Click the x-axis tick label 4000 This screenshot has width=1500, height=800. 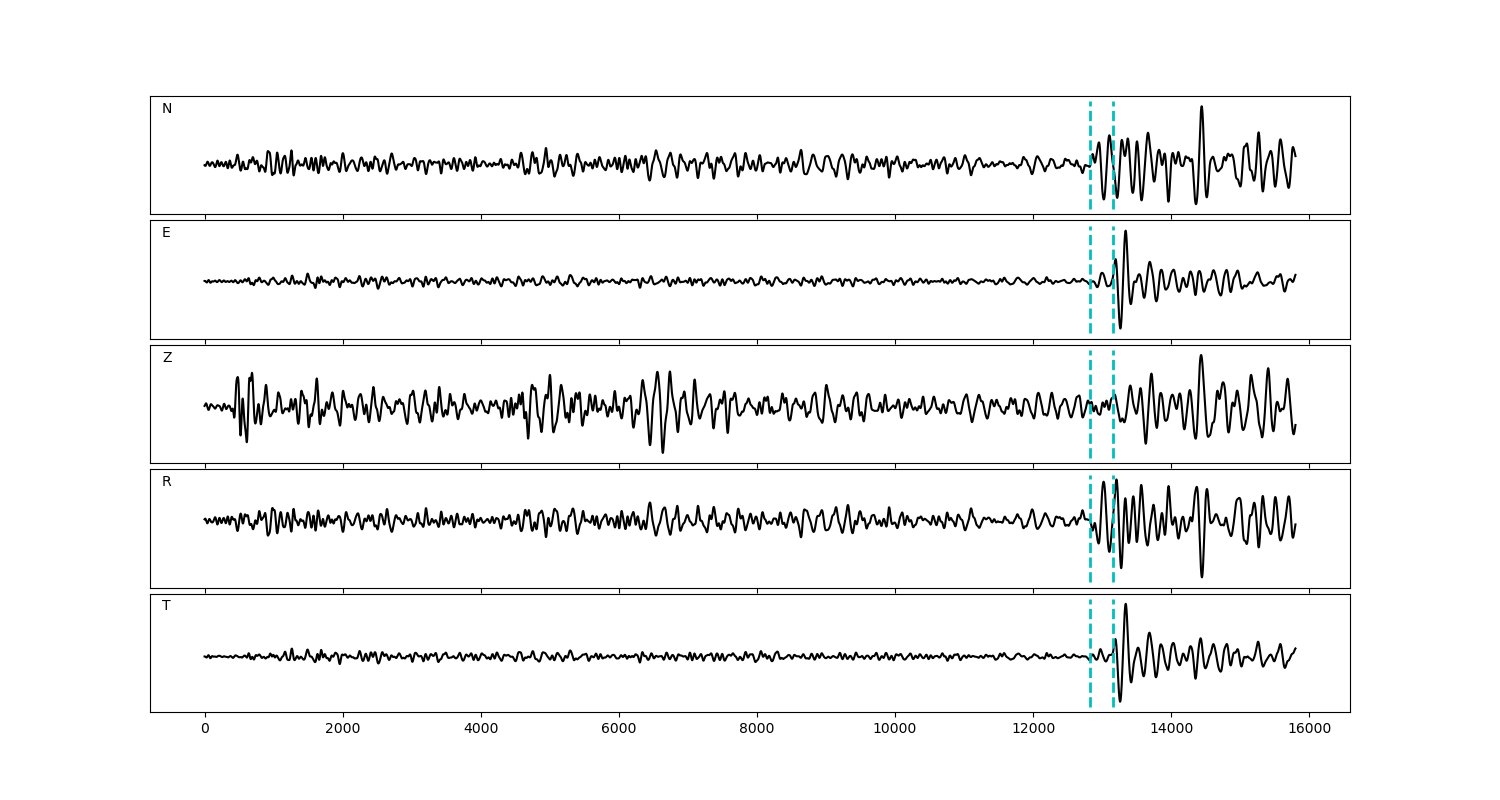(x=481, y=730)
